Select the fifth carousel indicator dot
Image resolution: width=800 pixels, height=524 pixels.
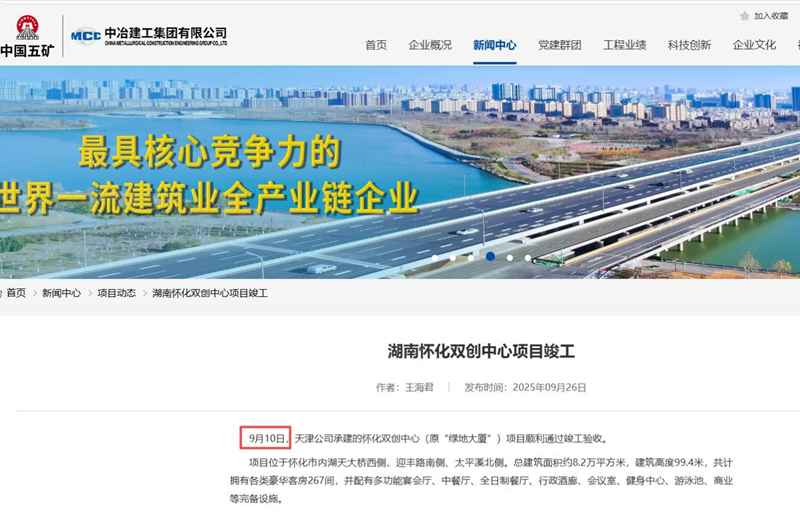pos(509,258)
